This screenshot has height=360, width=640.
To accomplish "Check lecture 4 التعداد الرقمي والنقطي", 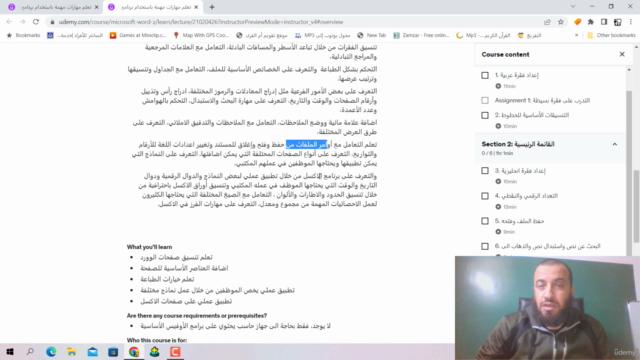I will click(485, 196).
